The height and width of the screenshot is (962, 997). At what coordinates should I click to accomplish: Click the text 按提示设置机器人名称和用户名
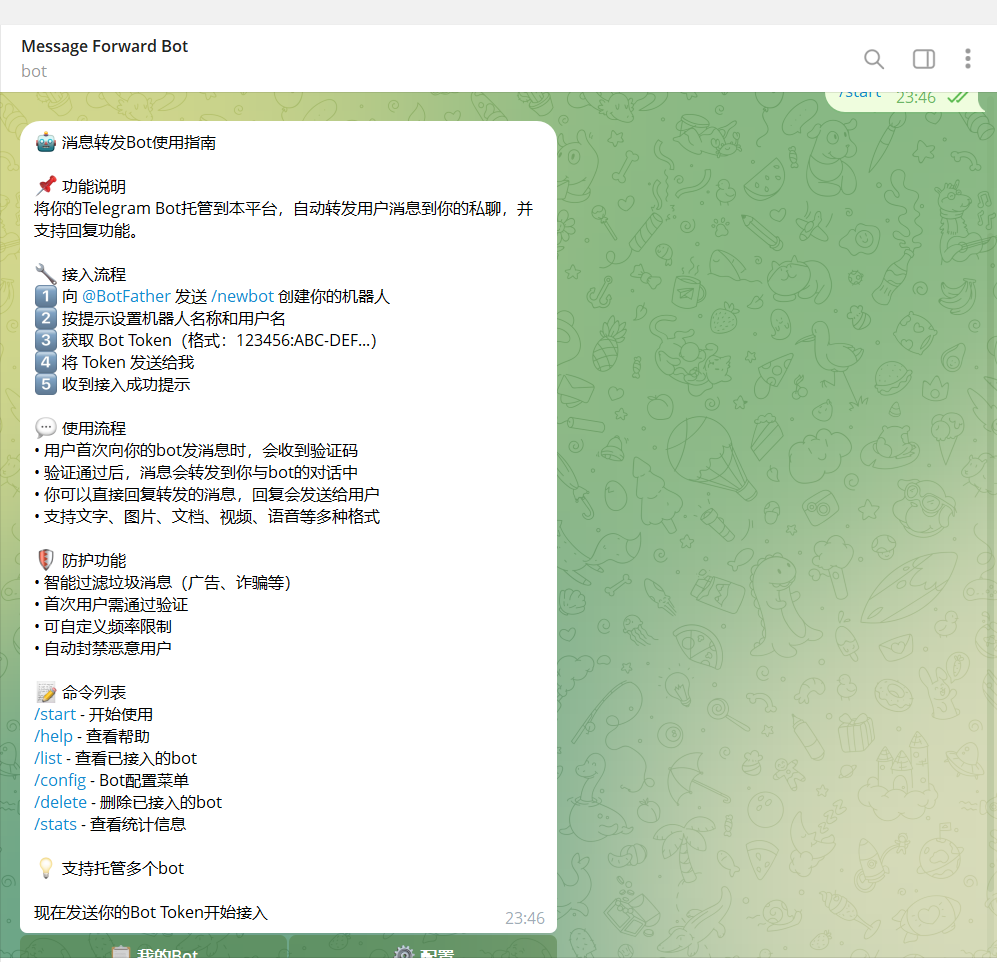pos(174,319)
